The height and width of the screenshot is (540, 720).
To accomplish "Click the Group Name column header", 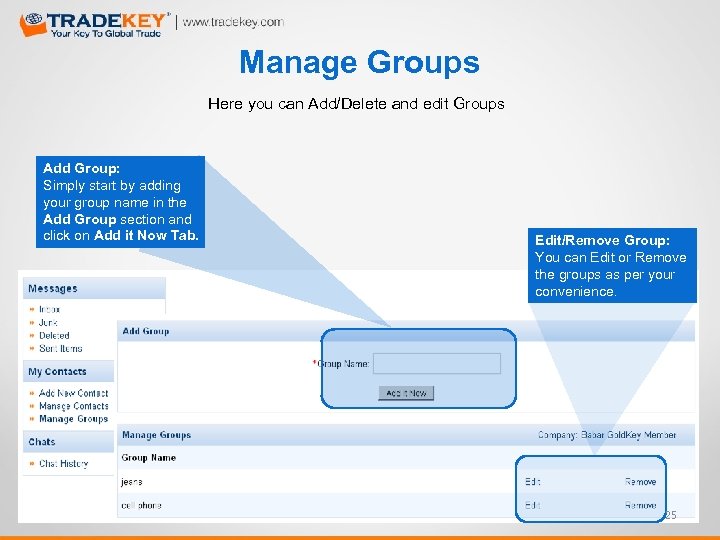I will [x=148, y=458].
